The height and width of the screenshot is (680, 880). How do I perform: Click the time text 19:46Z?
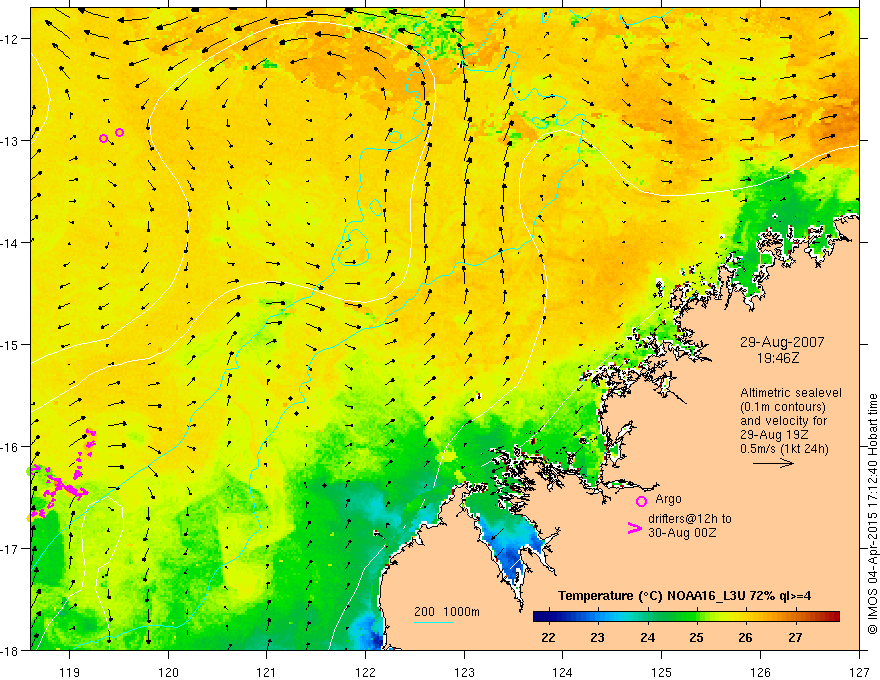coord(778,357)
